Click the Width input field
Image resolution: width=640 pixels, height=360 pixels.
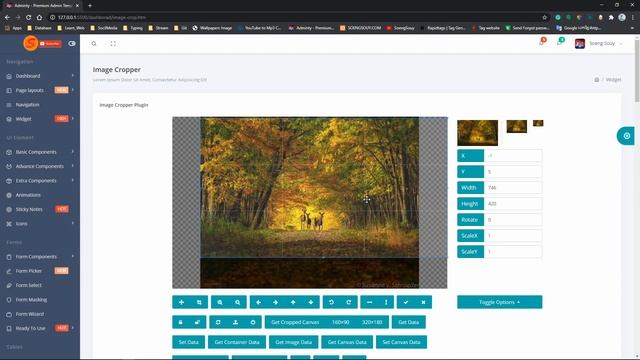coord(513,188)
